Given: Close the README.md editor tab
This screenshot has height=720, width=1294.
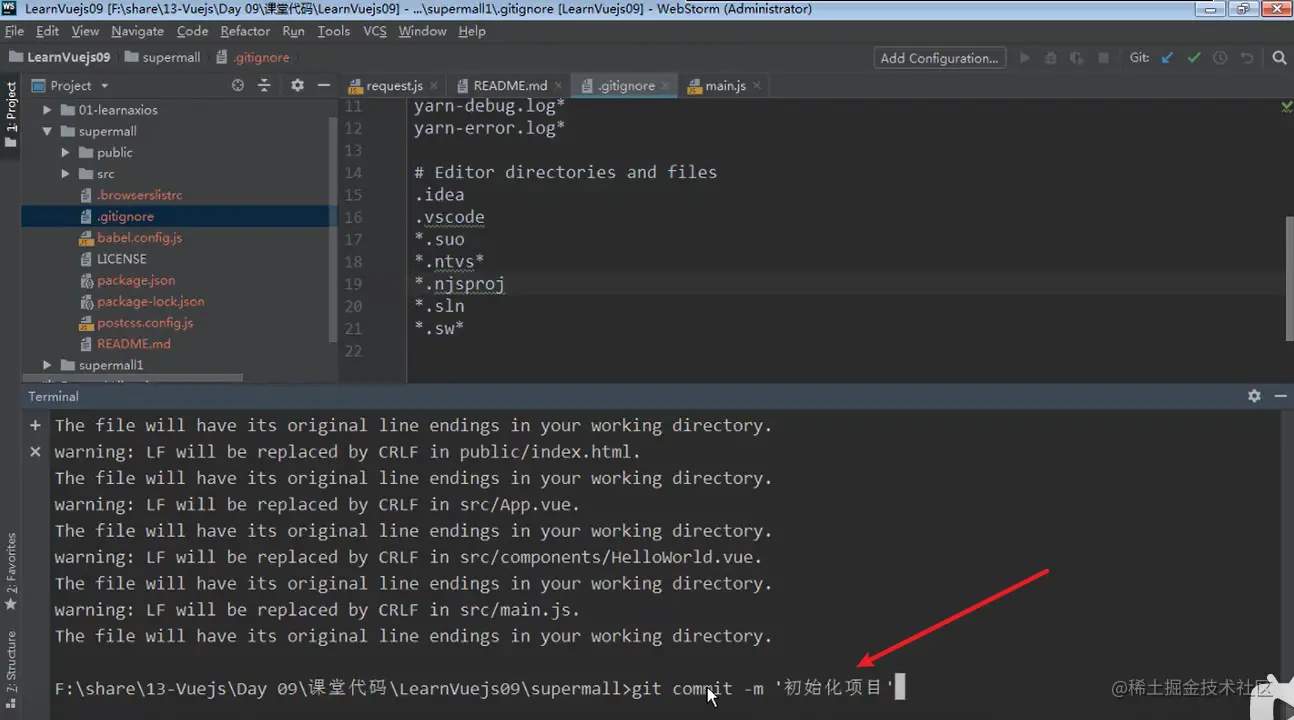Looking at the screenshot, I should [557, 86].
